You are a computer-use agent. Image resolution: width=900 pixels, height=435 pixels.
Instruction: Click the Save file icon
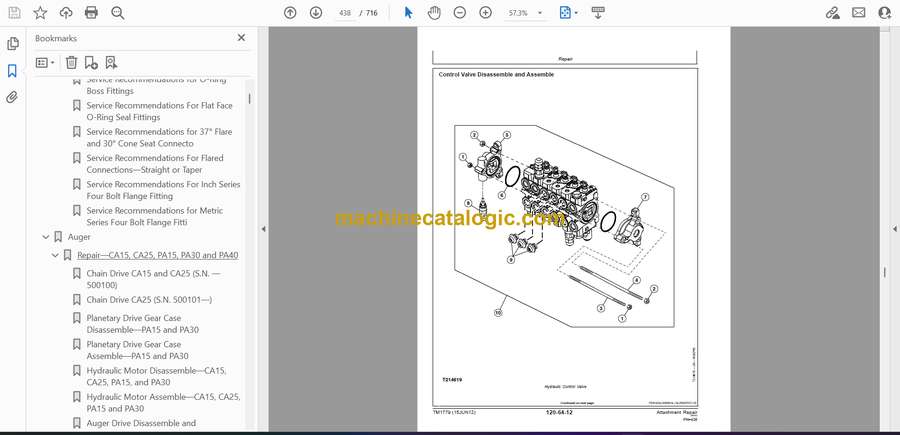[x=14, y=13]
